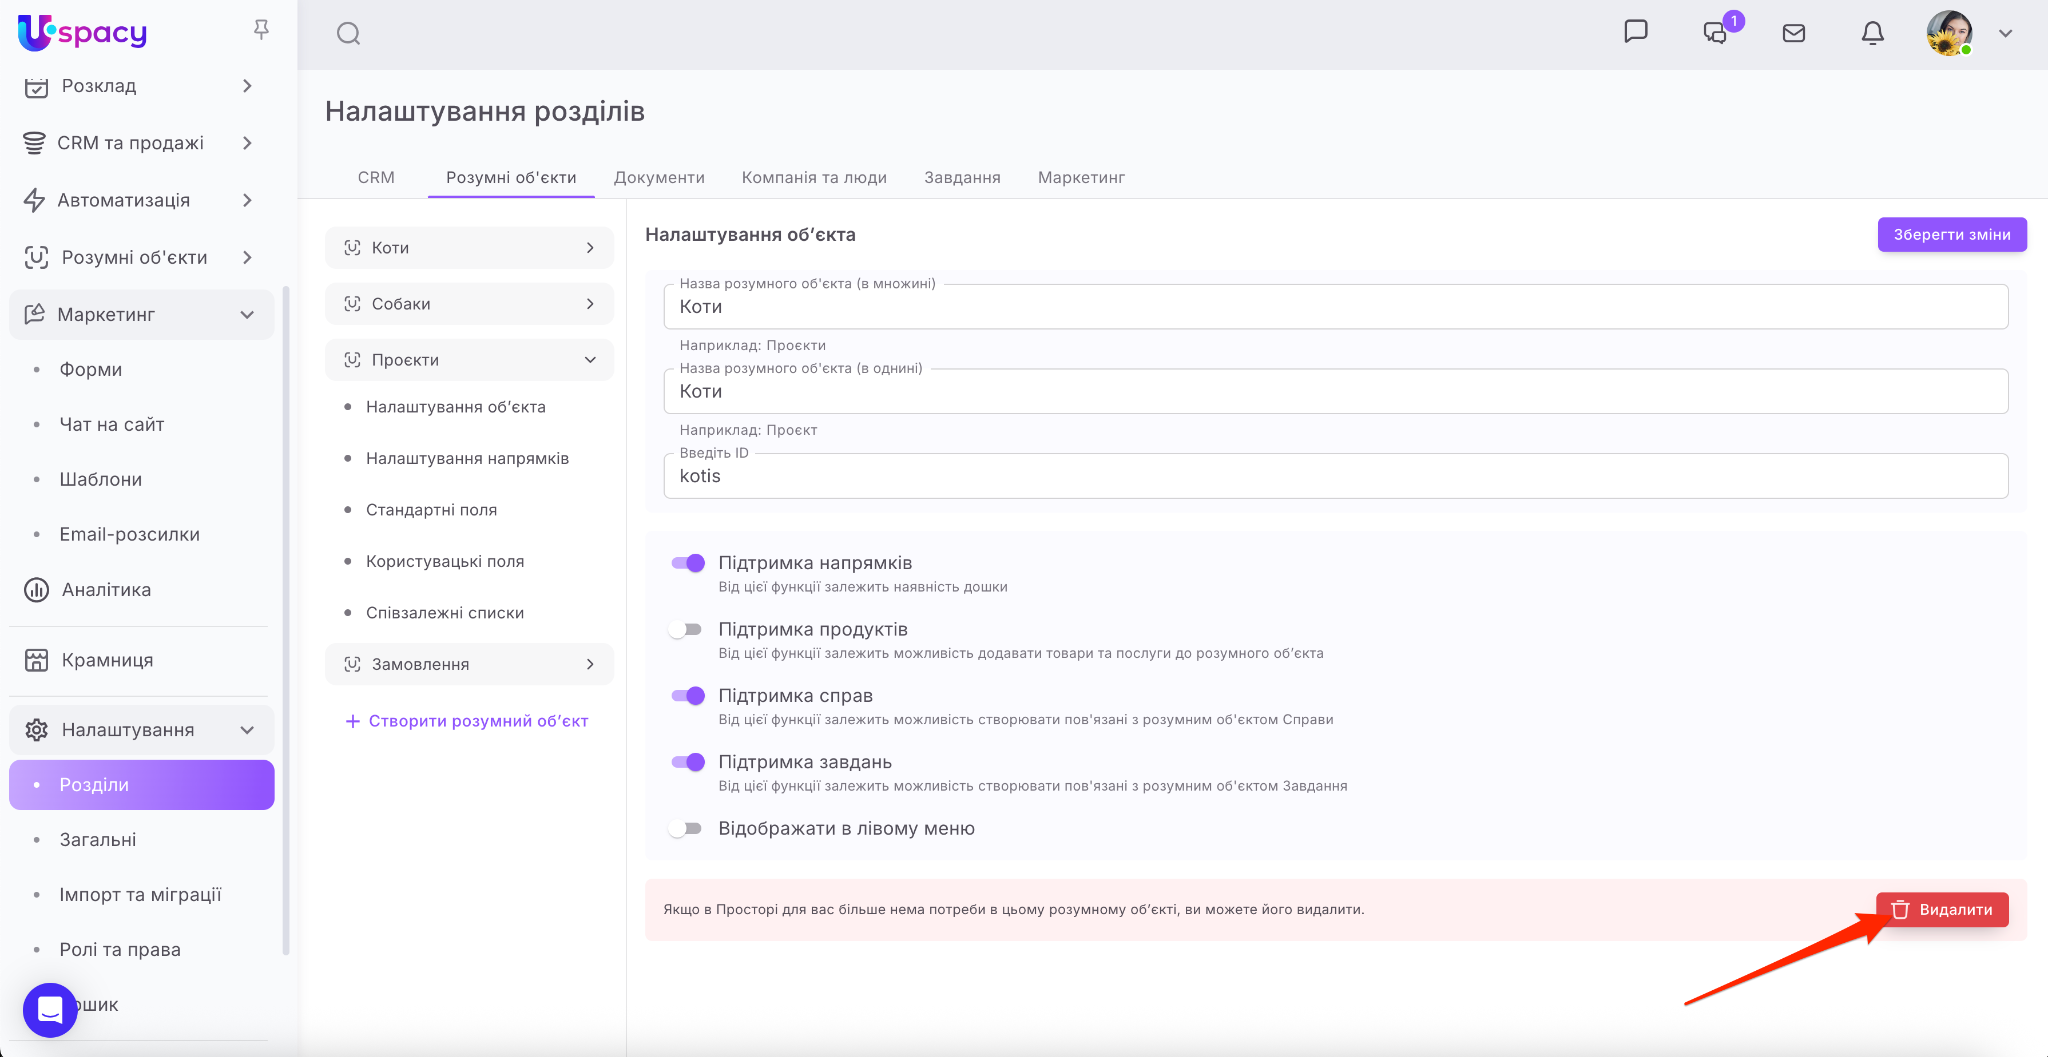The image size is (2048, 1057).
Task: Open the chat bubble icon in header
Action: (x=1635, y=32)
